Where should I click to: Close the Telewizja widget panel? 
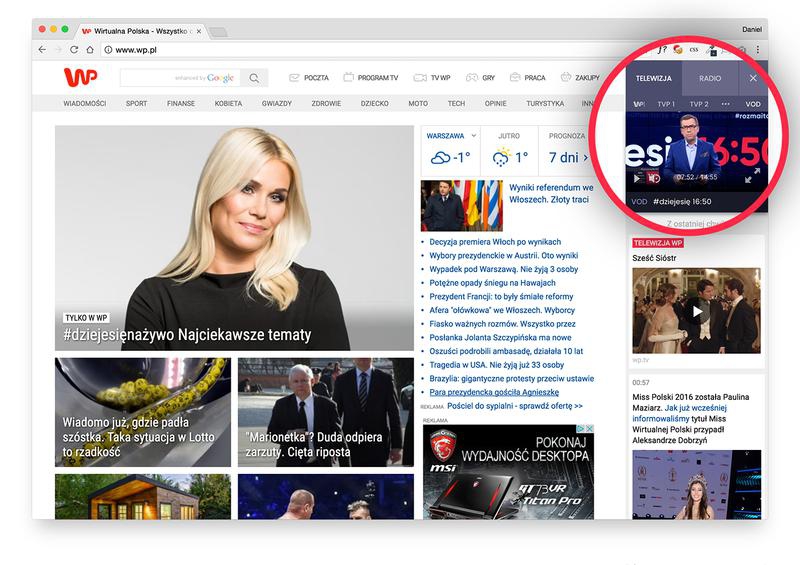coord(753,78)
